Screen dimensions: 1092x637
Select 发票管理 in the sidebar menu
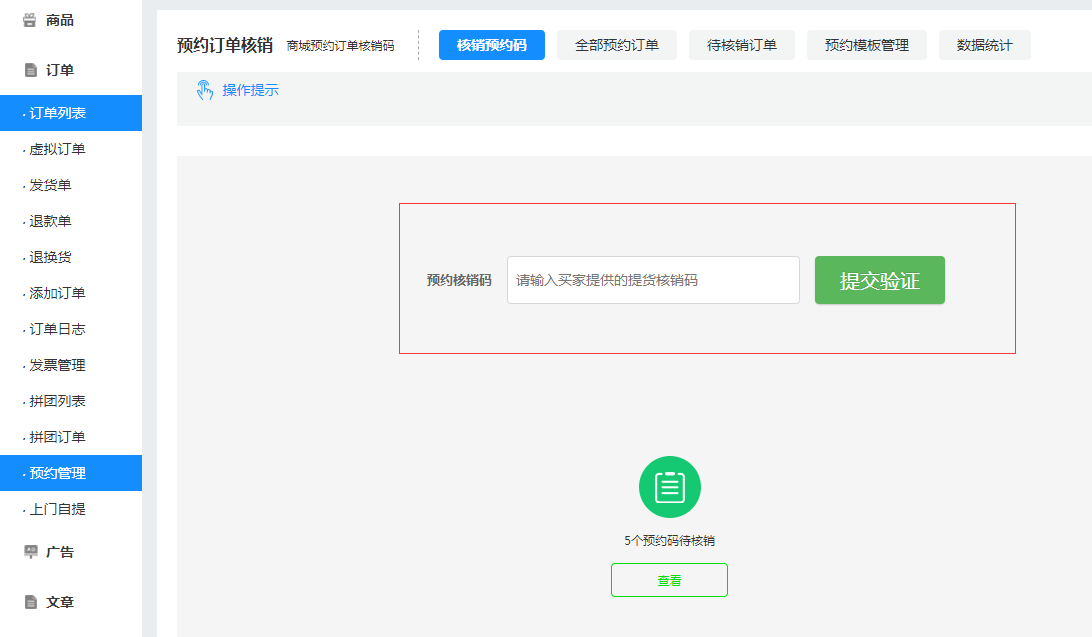[58, 365]
